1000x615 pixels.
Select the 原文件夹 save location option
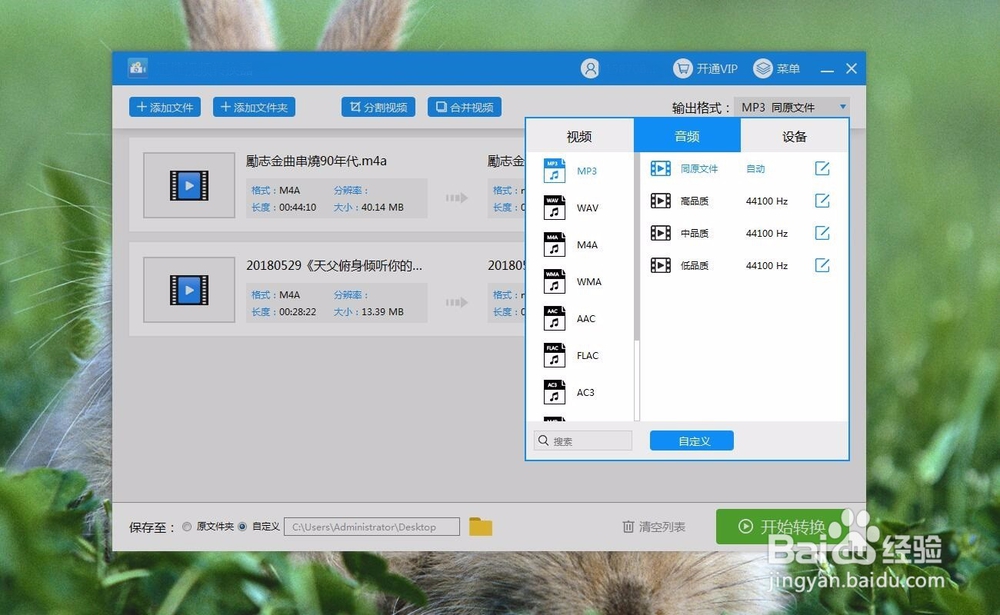point(187,526)
